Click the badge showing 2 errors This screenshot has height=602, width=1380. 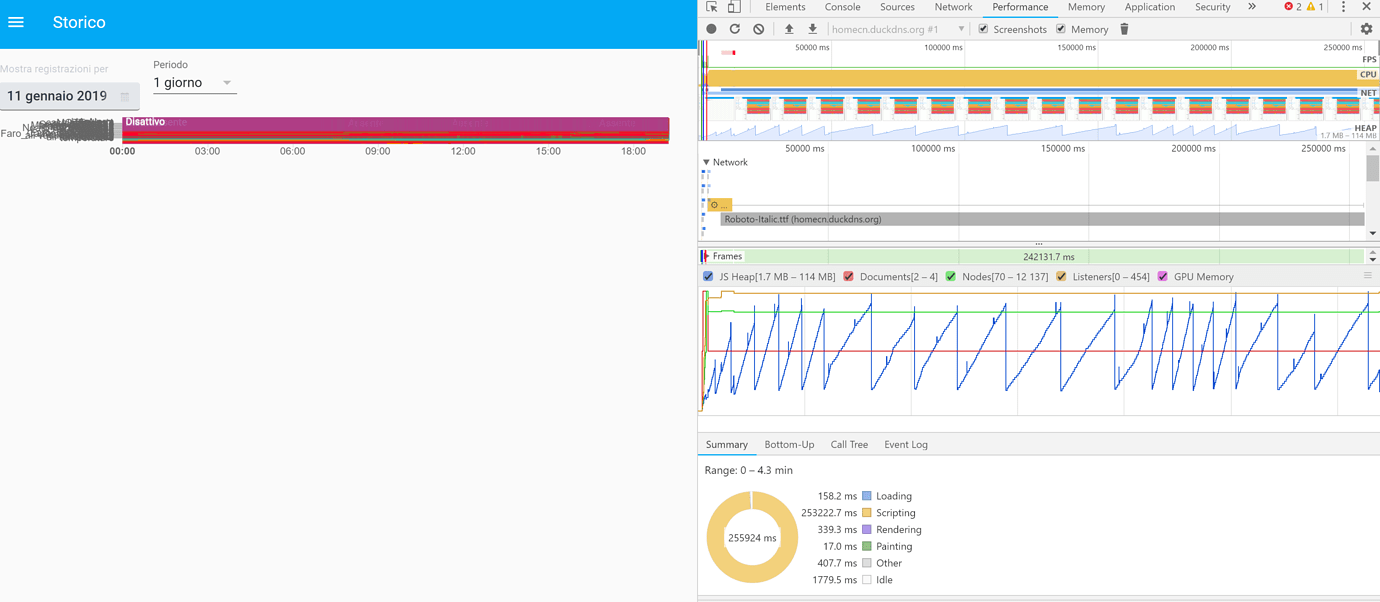pyautogui.click(x=1290, y=7)
